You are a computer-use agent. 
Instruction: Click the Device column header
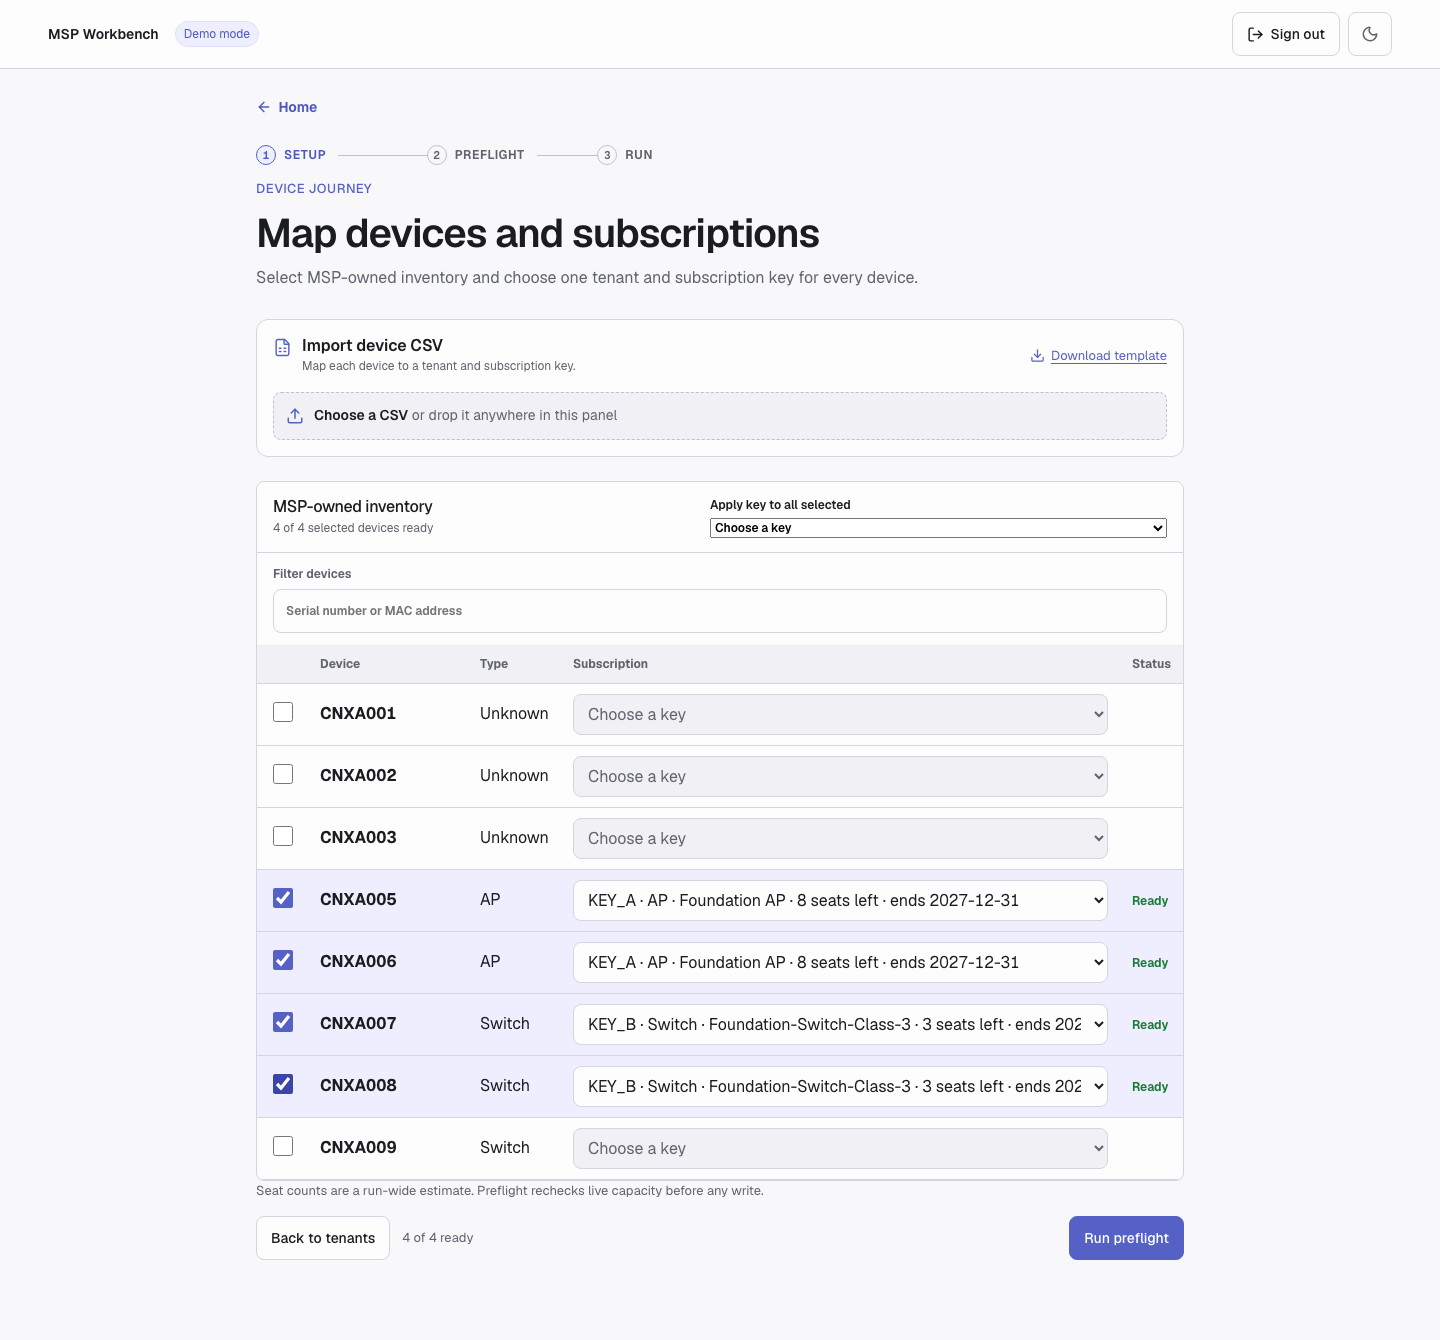pos(340,664)
